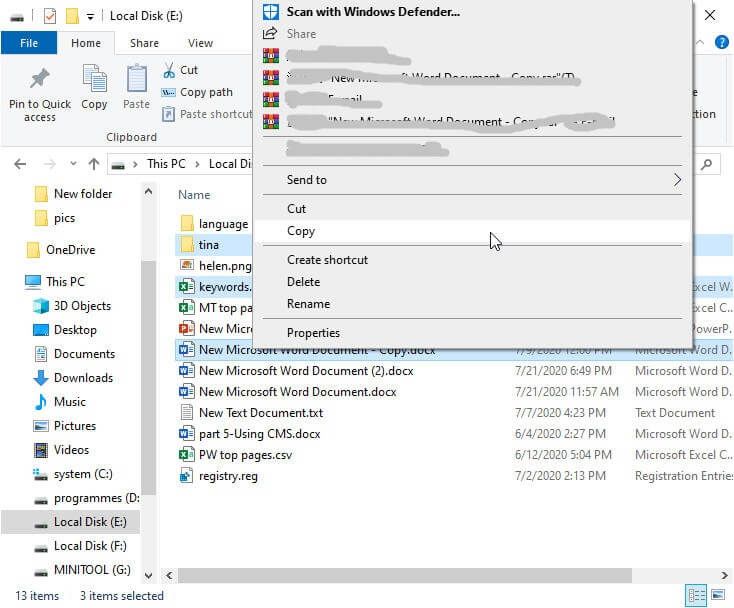Click the Copy path ribbon item
734x608 pixels.
pyautogui.click(x=197, y=92)
